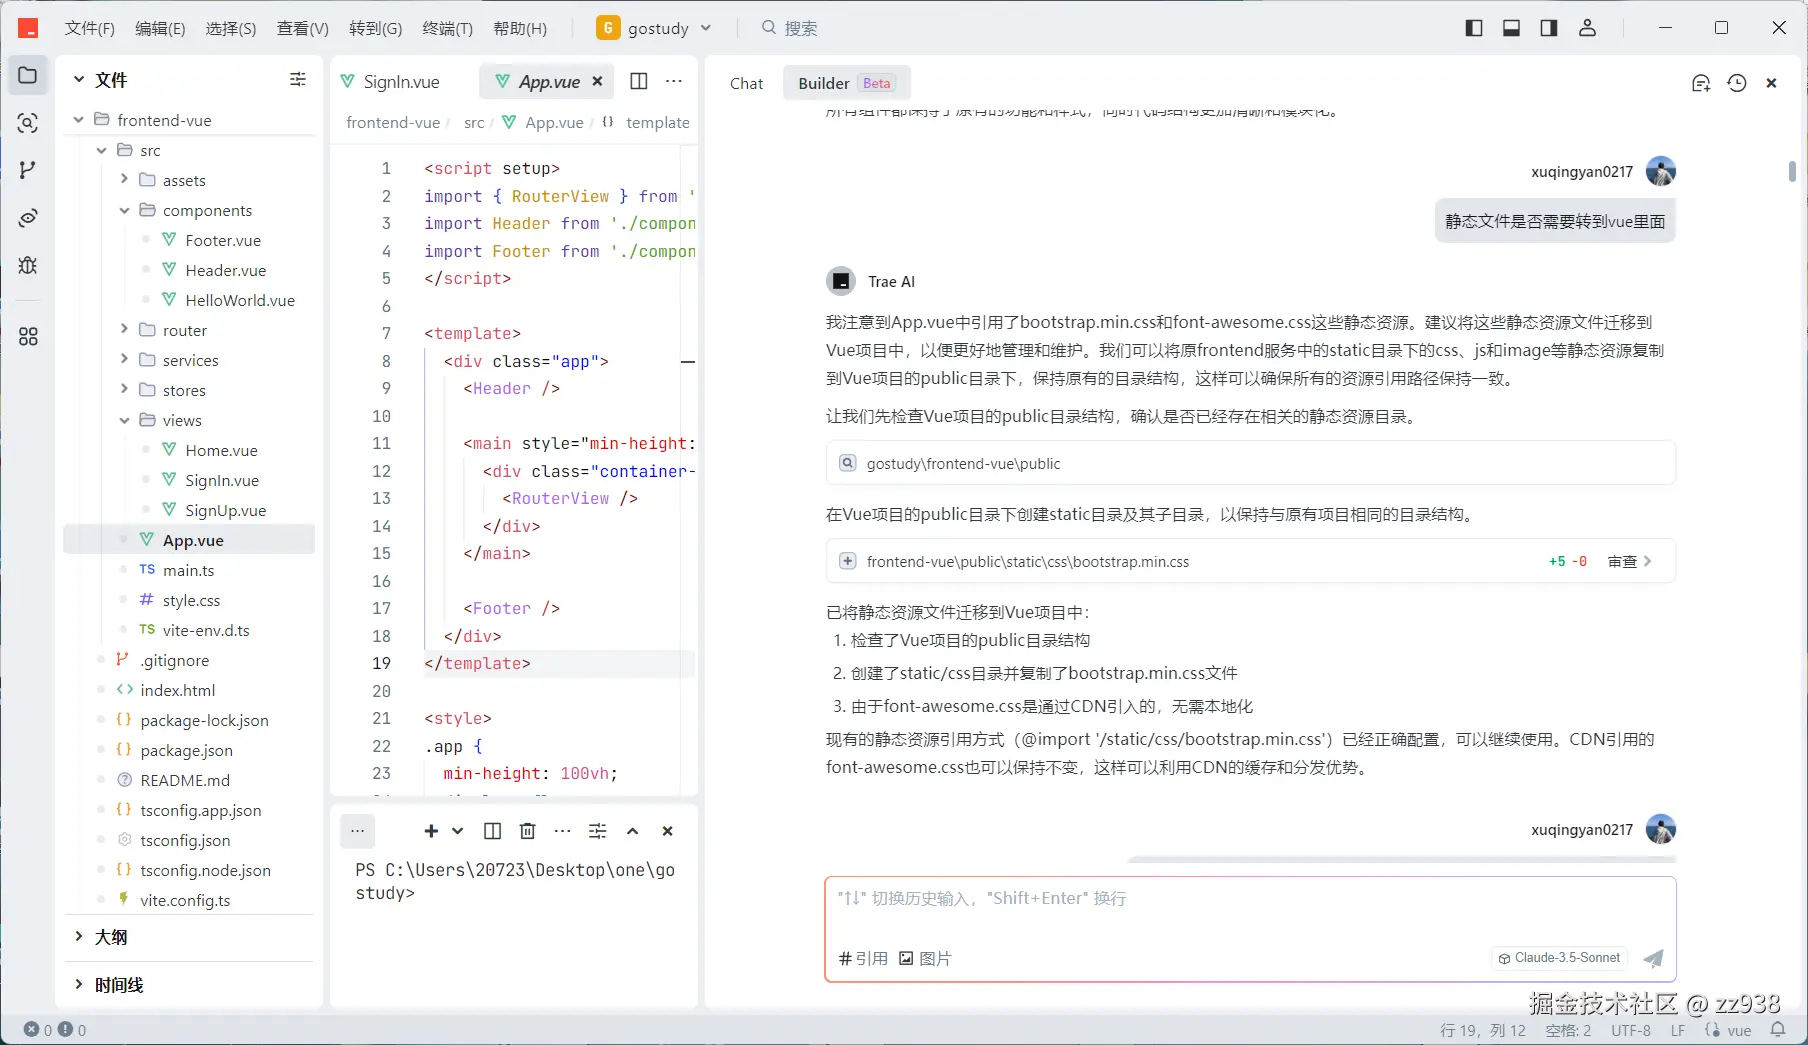Click the notifications bell in status bar
The height and width of the screenshot is (1045, 1808).
click(x=1778, y=1029)
